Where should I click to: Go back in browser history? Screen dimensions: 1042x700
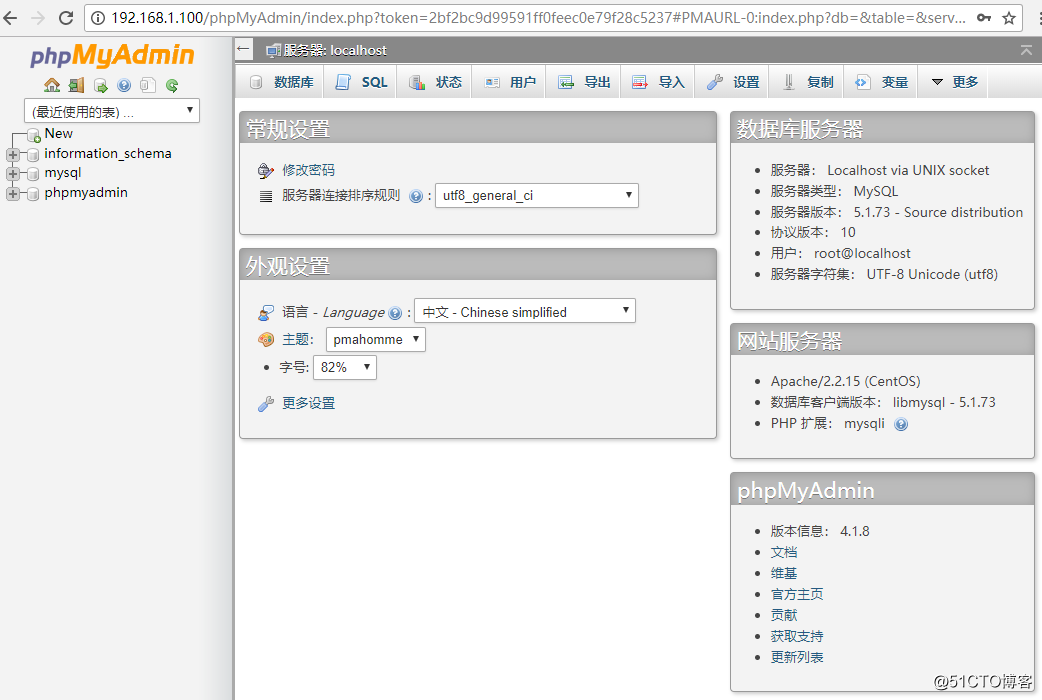click(11, 18)
